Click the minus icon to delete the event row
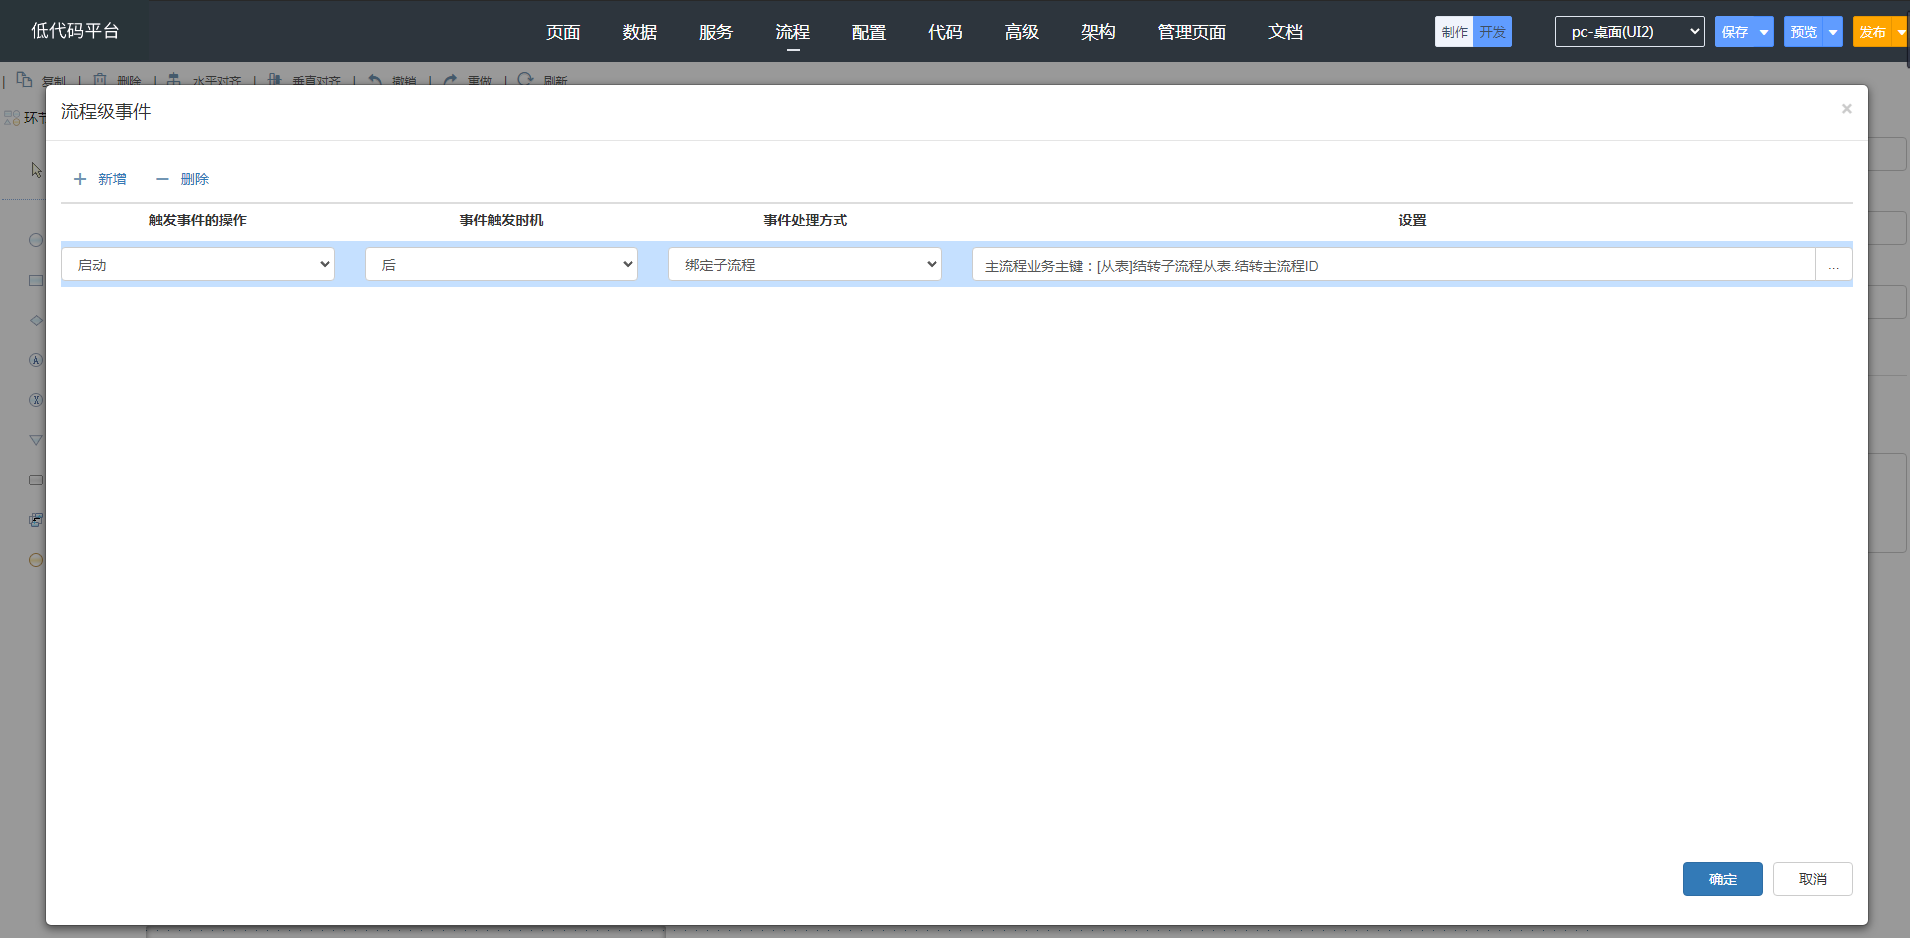The width and height of the screenshot is (1910, 938). pyautogui.click(x=162, y=179)
